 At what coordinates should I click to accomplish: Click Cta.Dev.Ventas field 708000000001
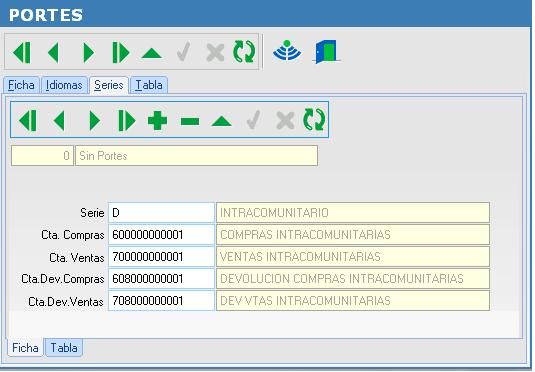161,301
